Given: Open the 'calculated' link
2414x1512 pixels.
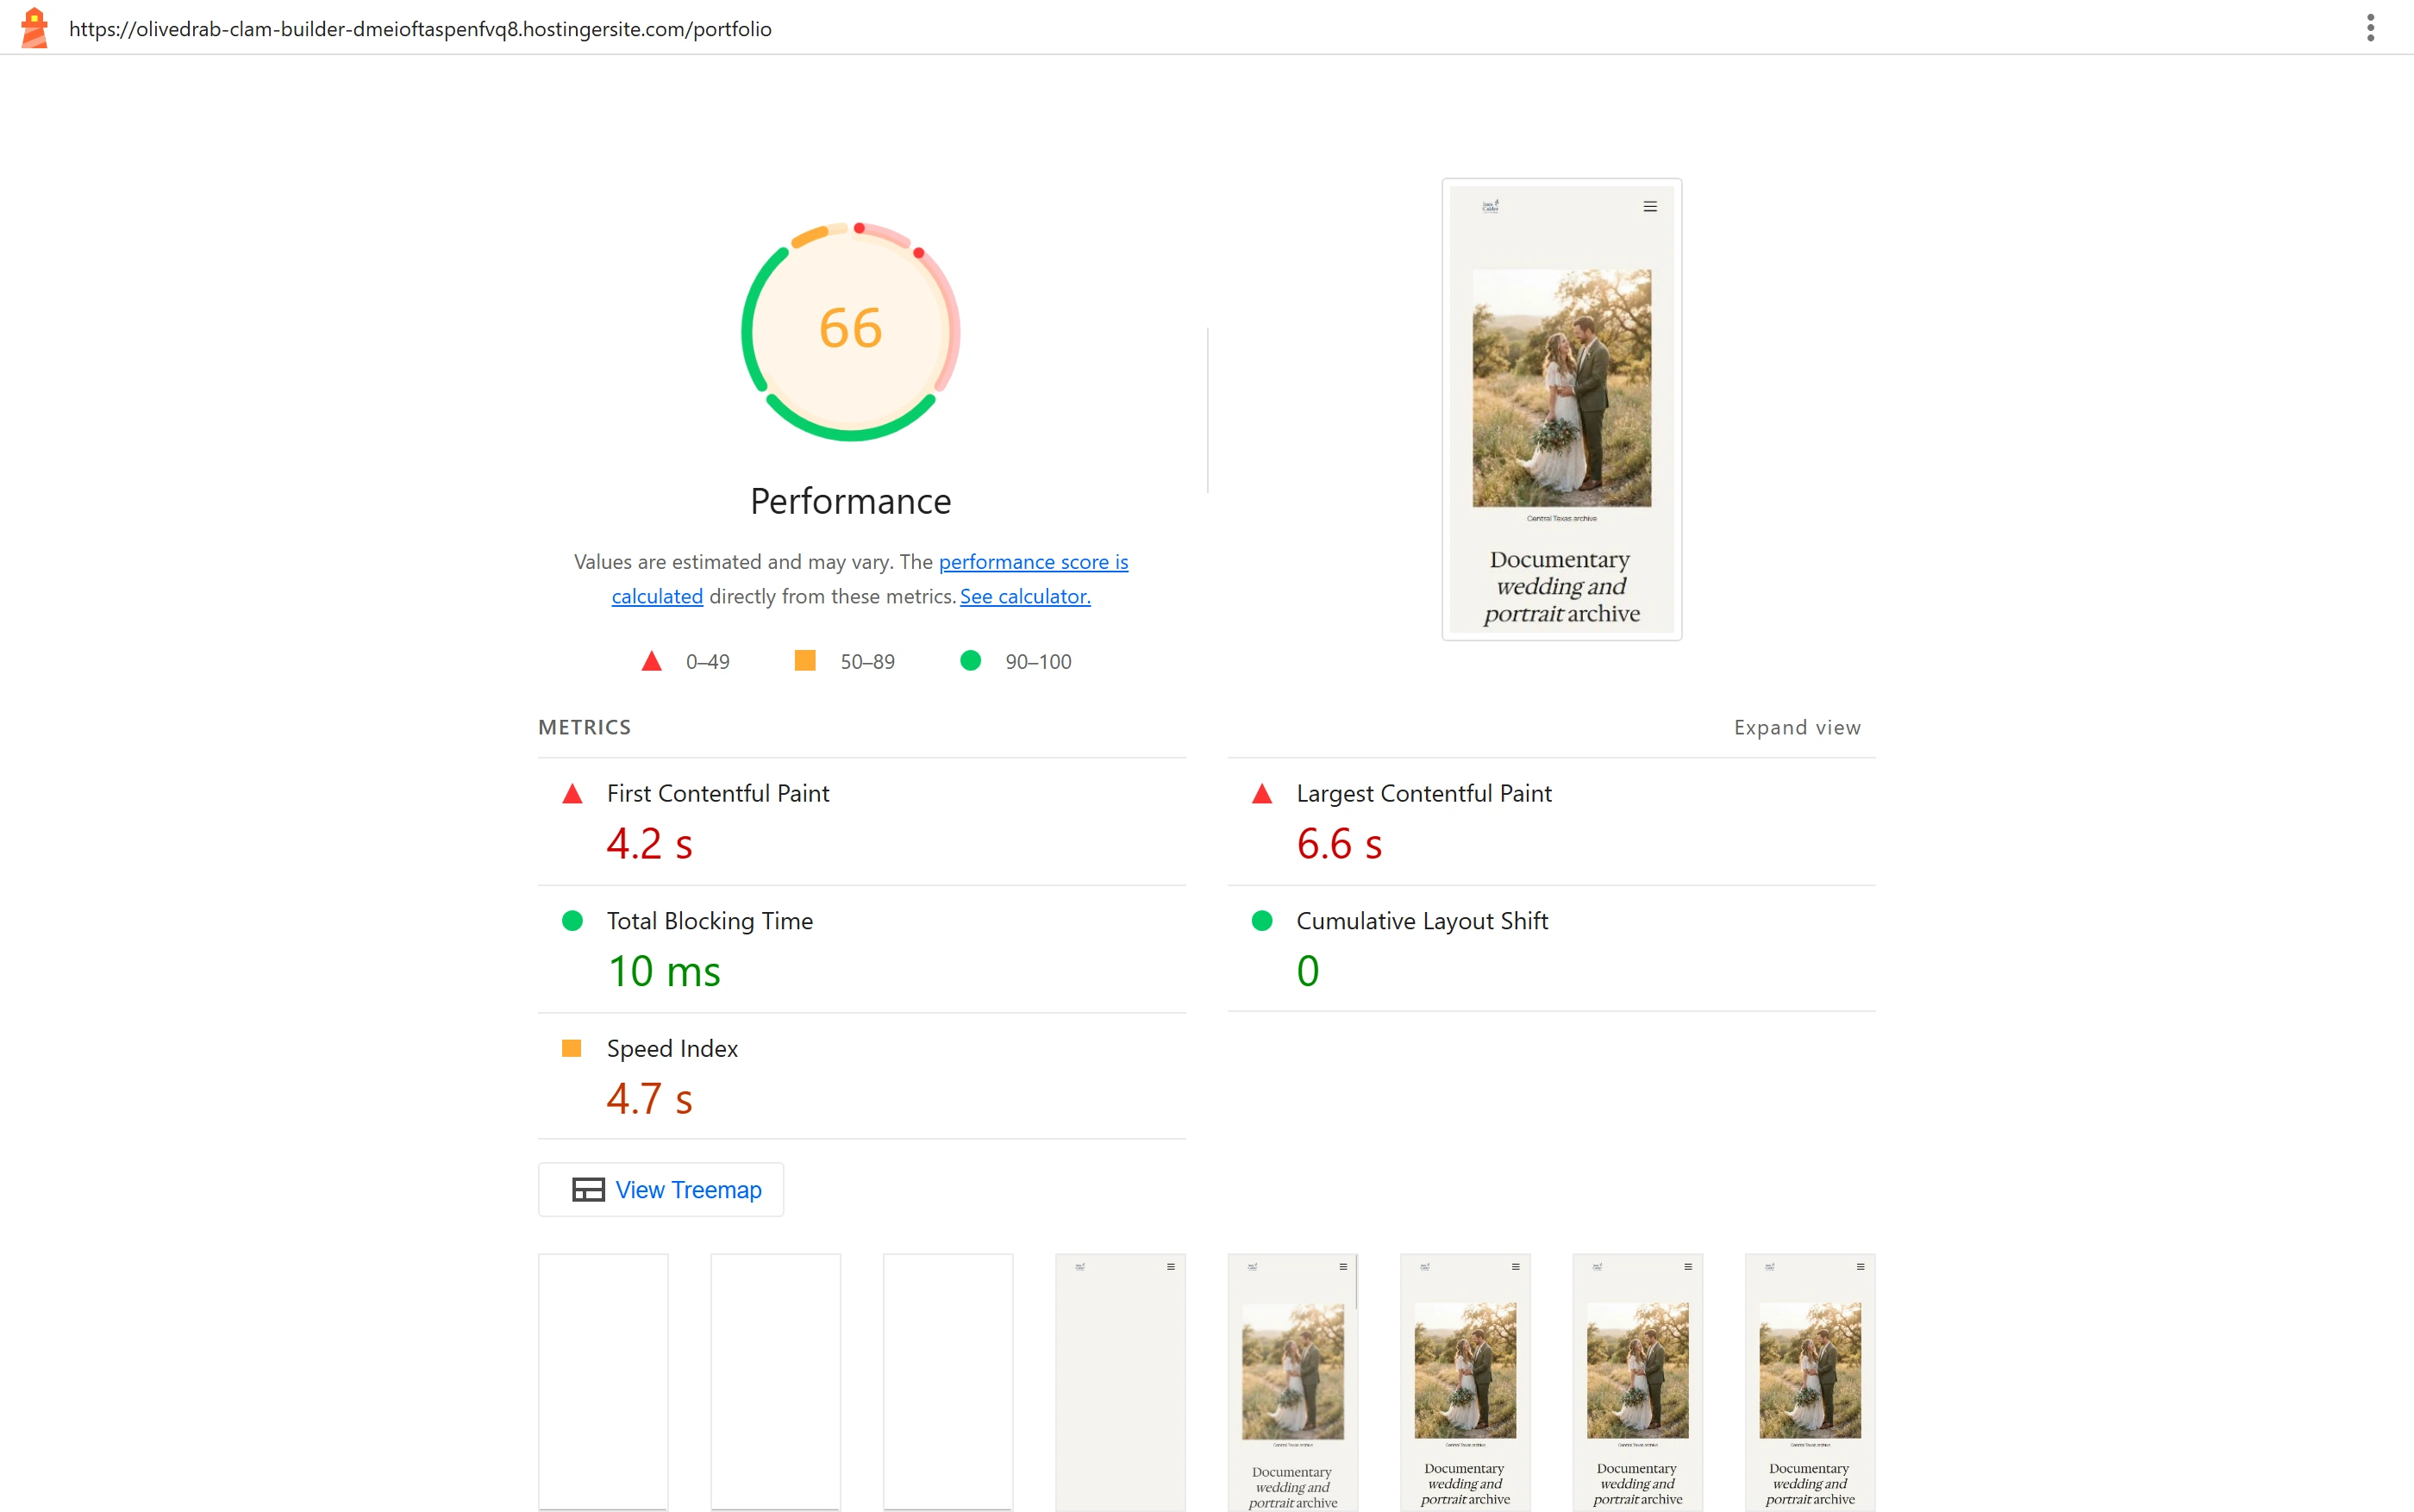Looking at the screenshot, I should [657, 596].
